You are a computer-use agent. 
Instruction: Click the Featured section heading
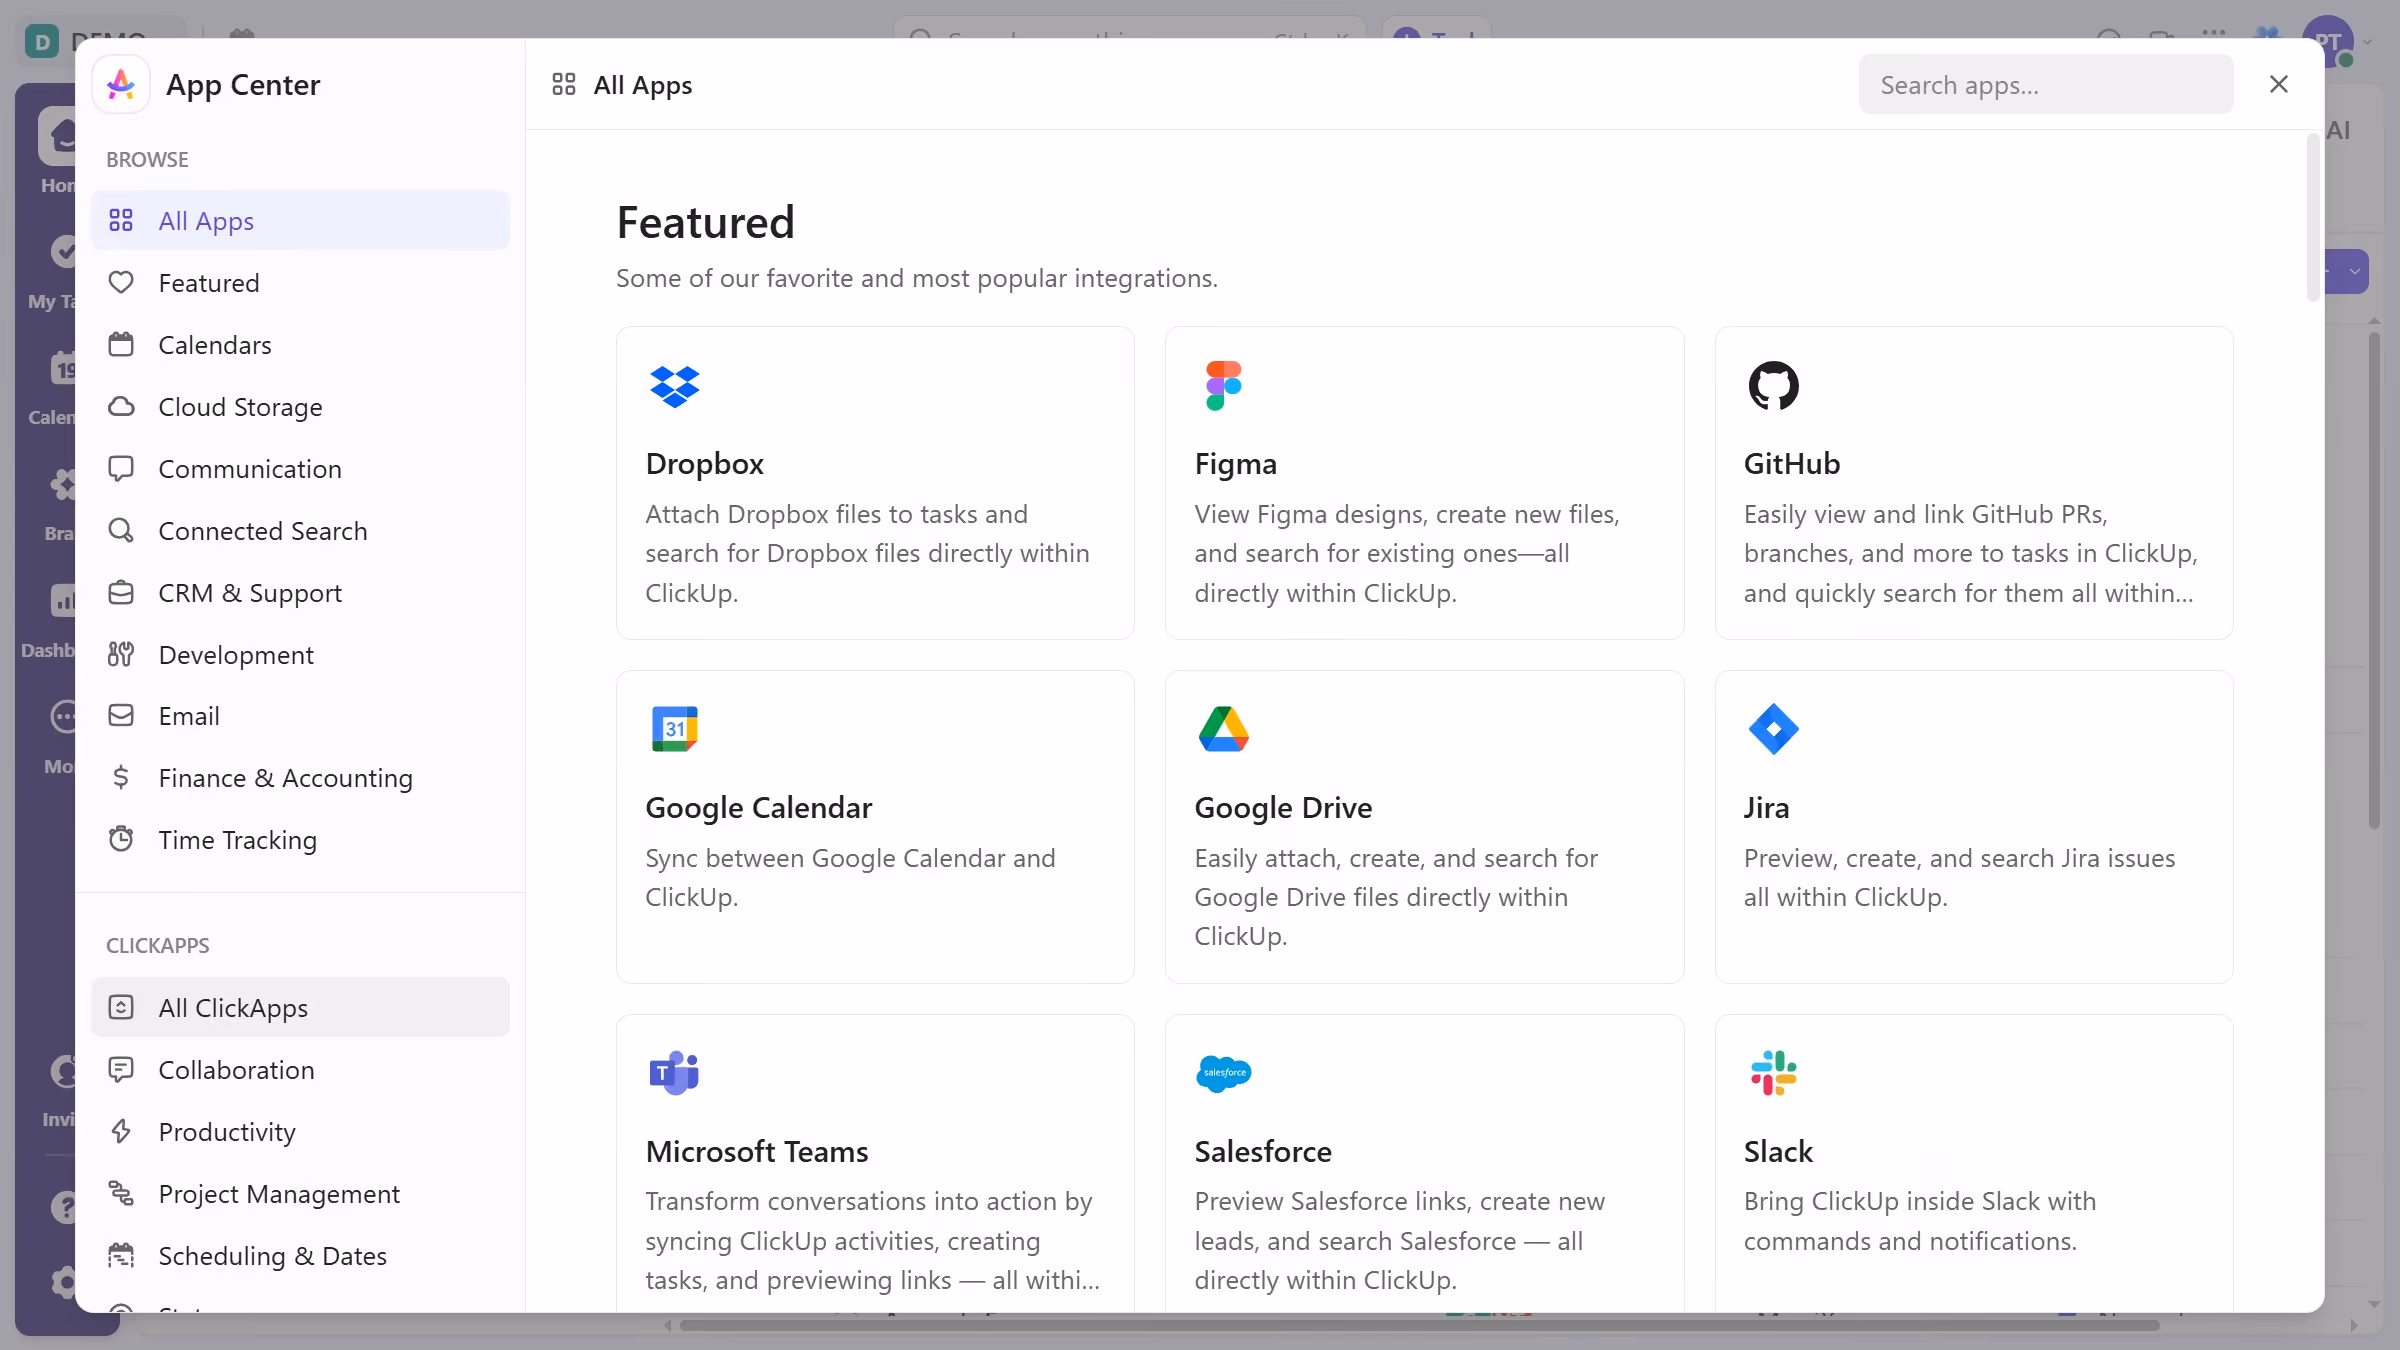705,222
